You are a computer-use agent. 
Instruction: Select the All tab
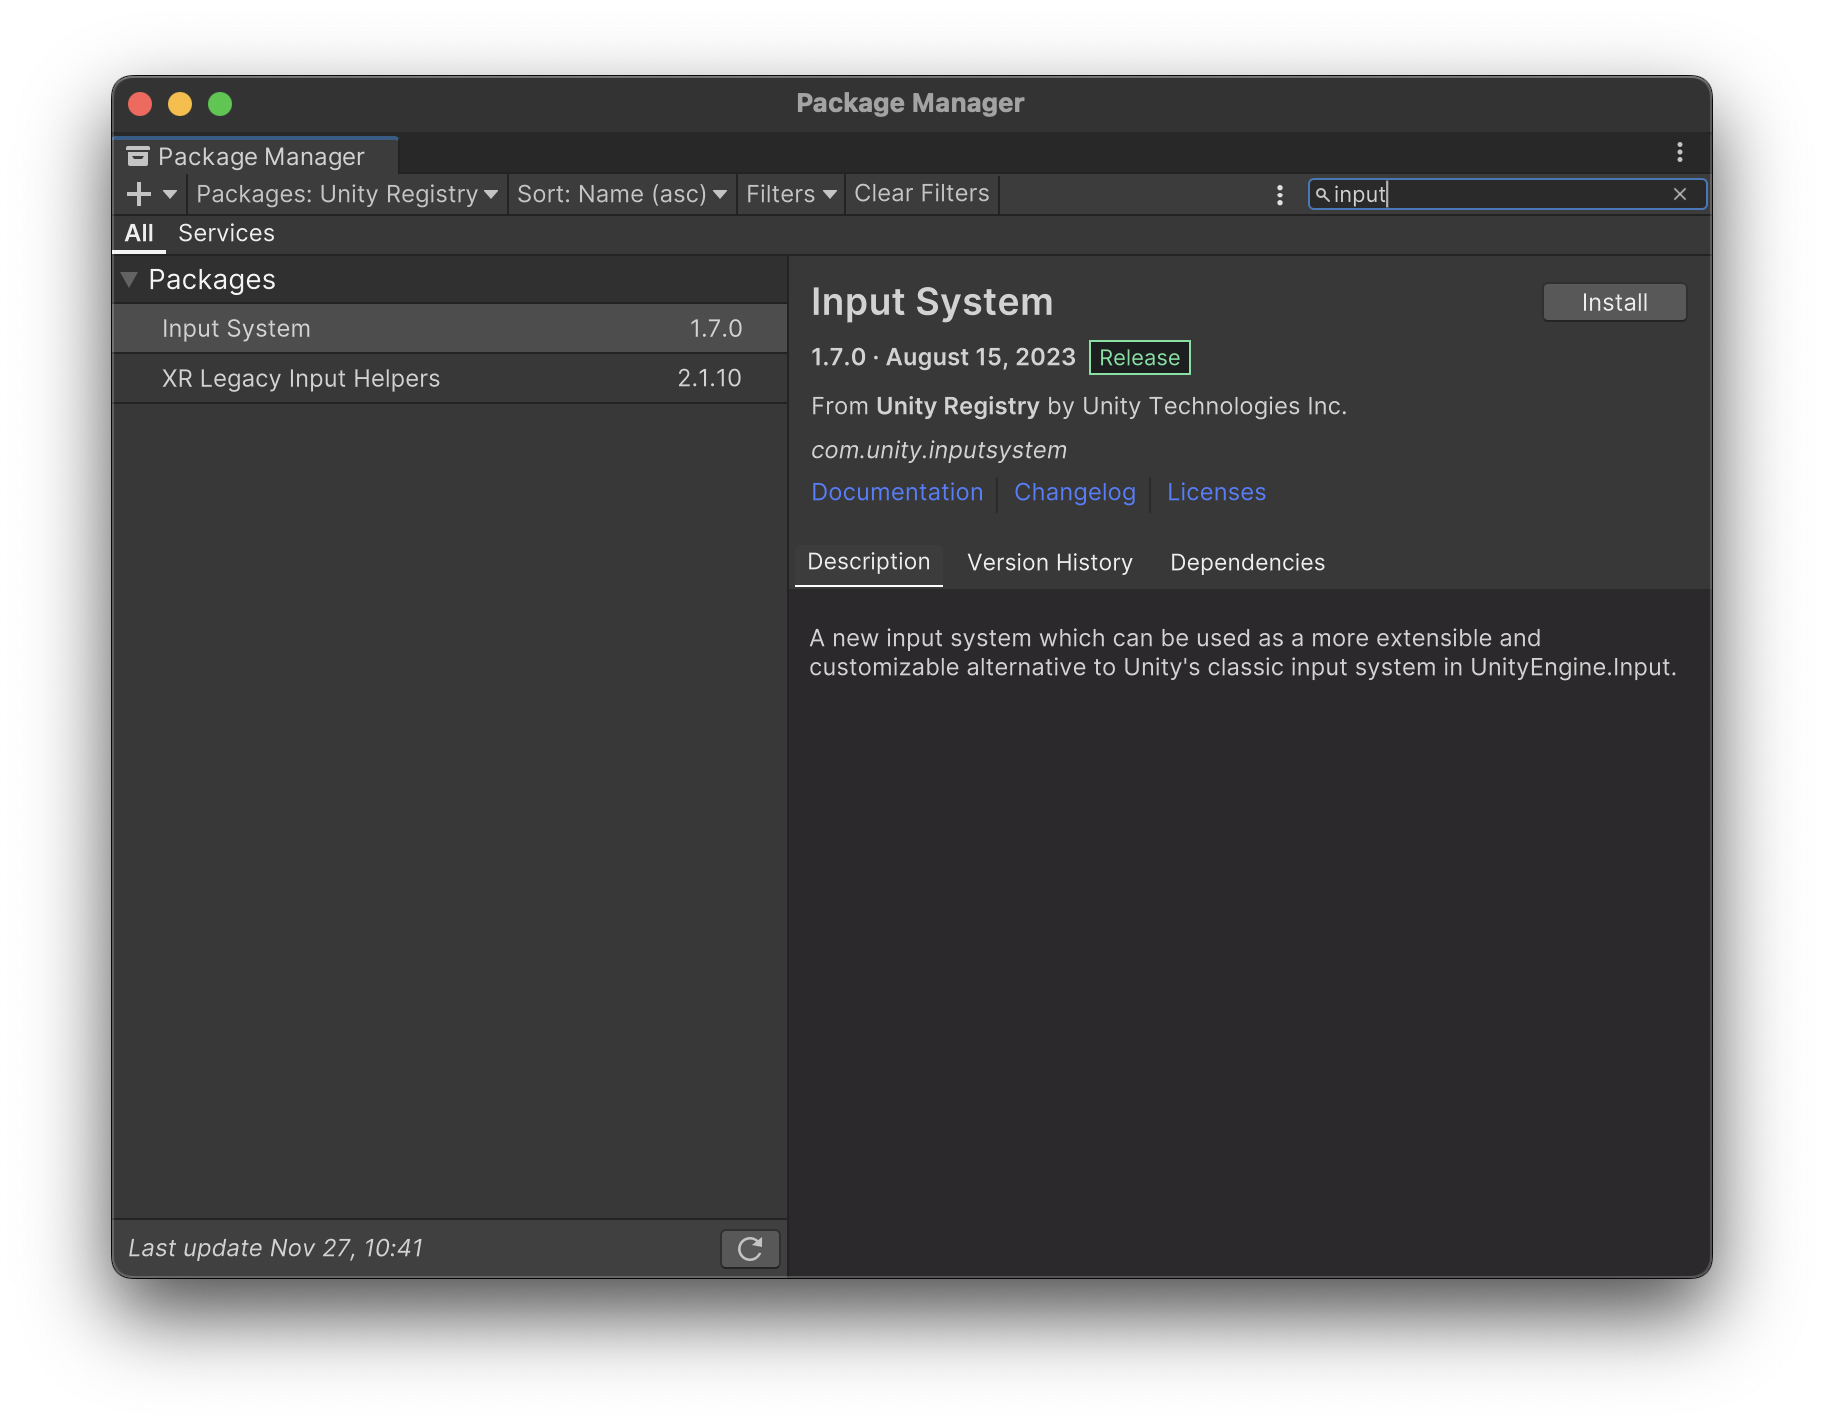click(139, 233)
